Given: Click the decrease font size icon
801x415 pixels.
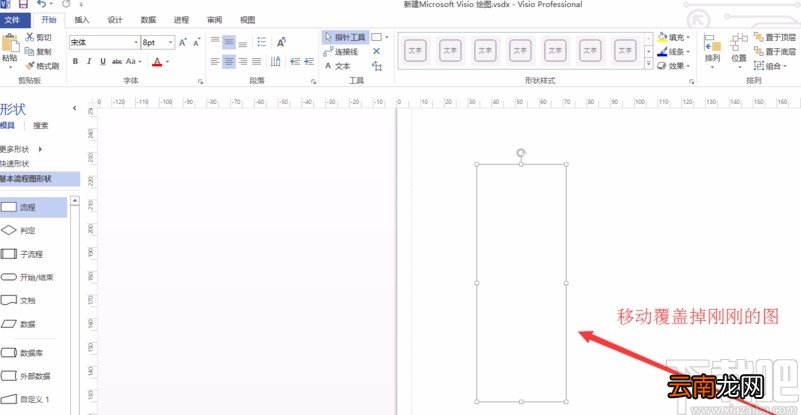Looking at the screenshot, I should [197, 42].
